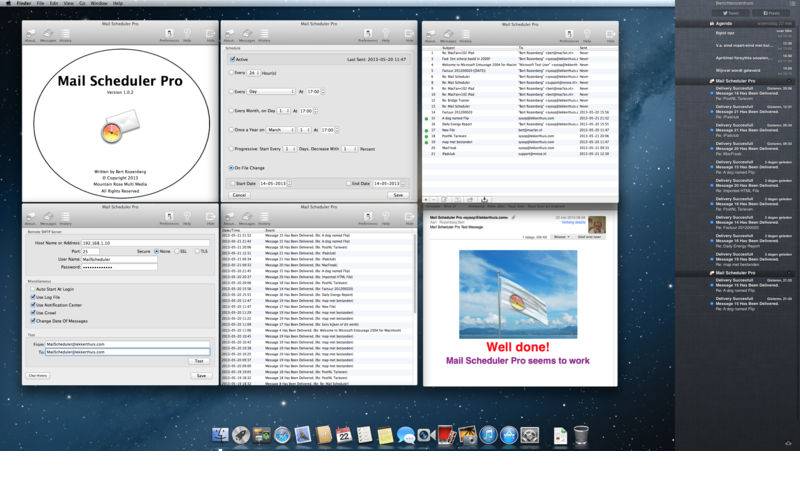800x500 pixels.
Task: Open the Decrease With percent popup
Action: [349, 149]
